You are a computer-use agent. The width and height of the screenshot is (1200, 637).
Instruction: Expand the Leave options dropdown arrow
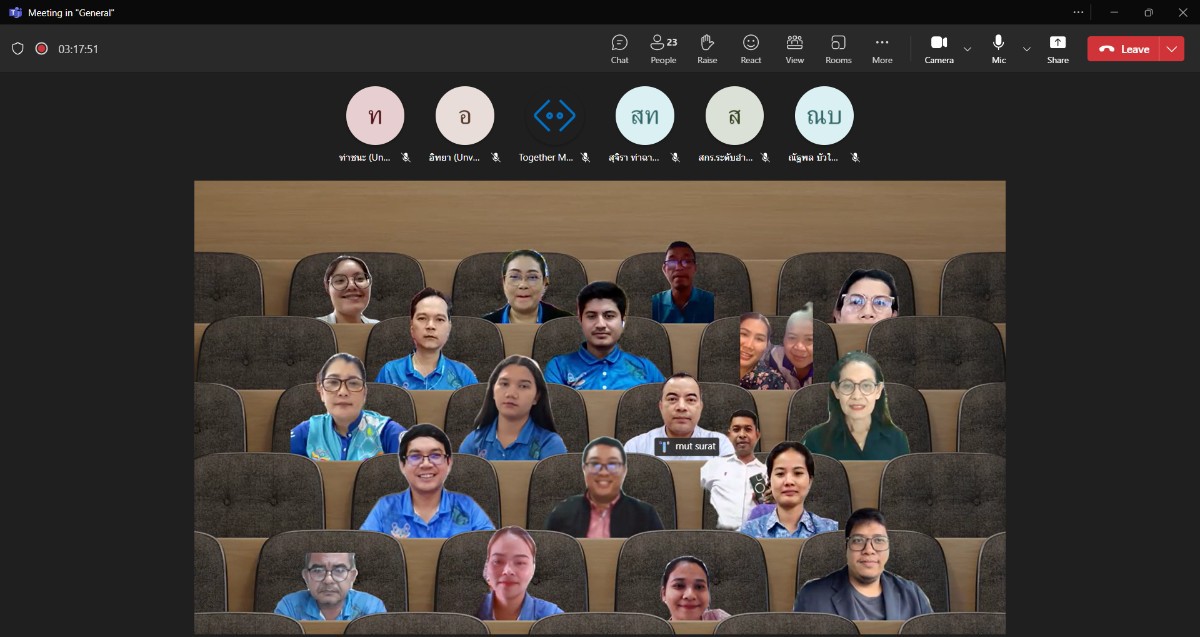(1172, 49)
